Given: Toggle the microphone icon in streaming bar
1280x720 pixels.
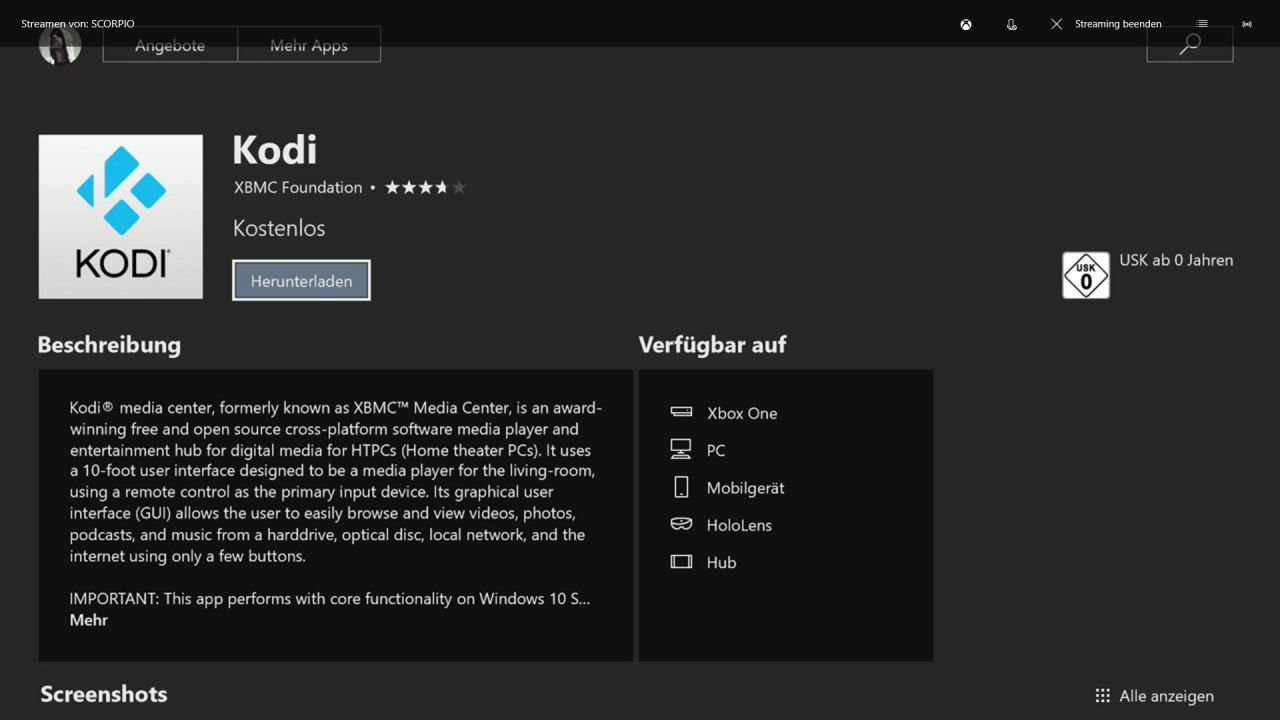Looking at the screenshot, I should [1012, 24].
